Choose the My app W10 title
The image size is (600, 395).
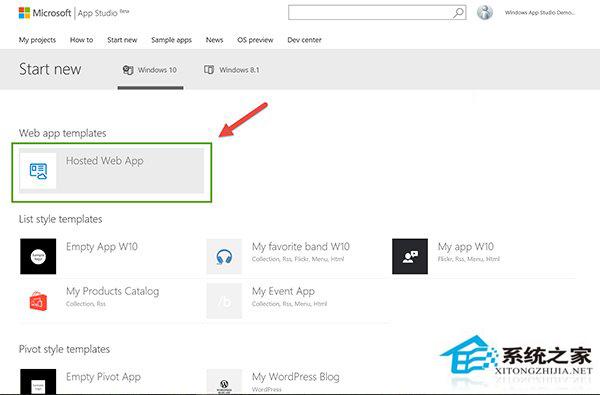pos(466,246)
